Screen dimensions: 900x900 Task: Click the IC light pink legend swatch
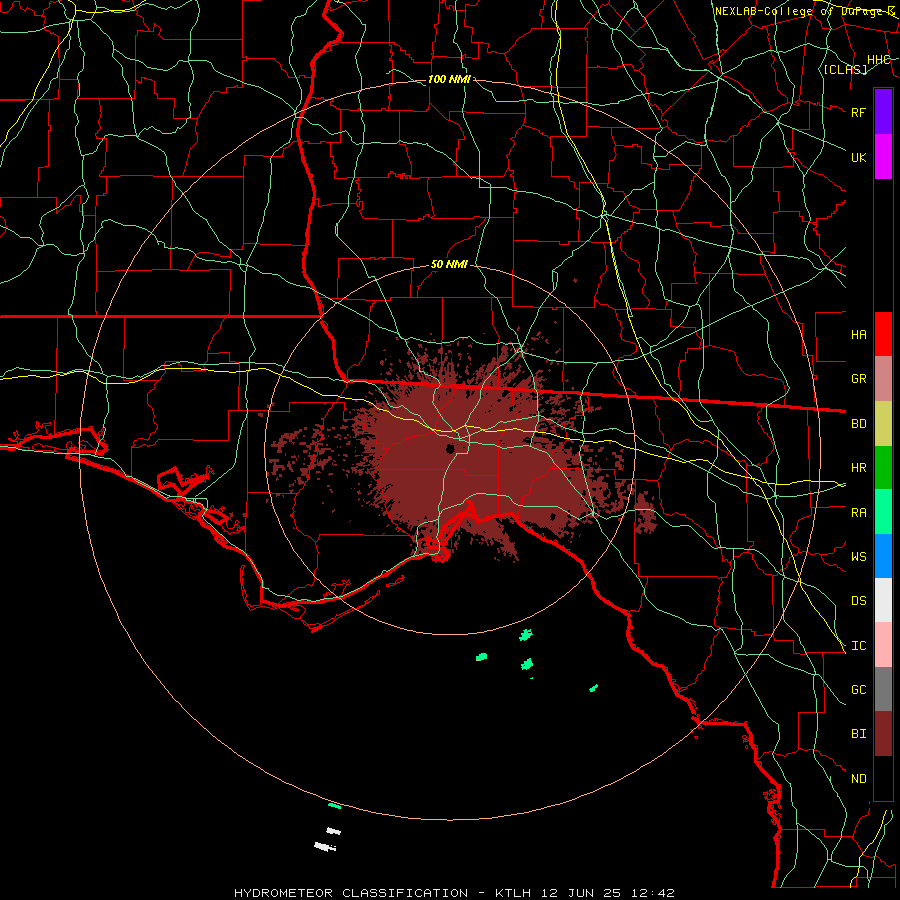pos(883,645)
